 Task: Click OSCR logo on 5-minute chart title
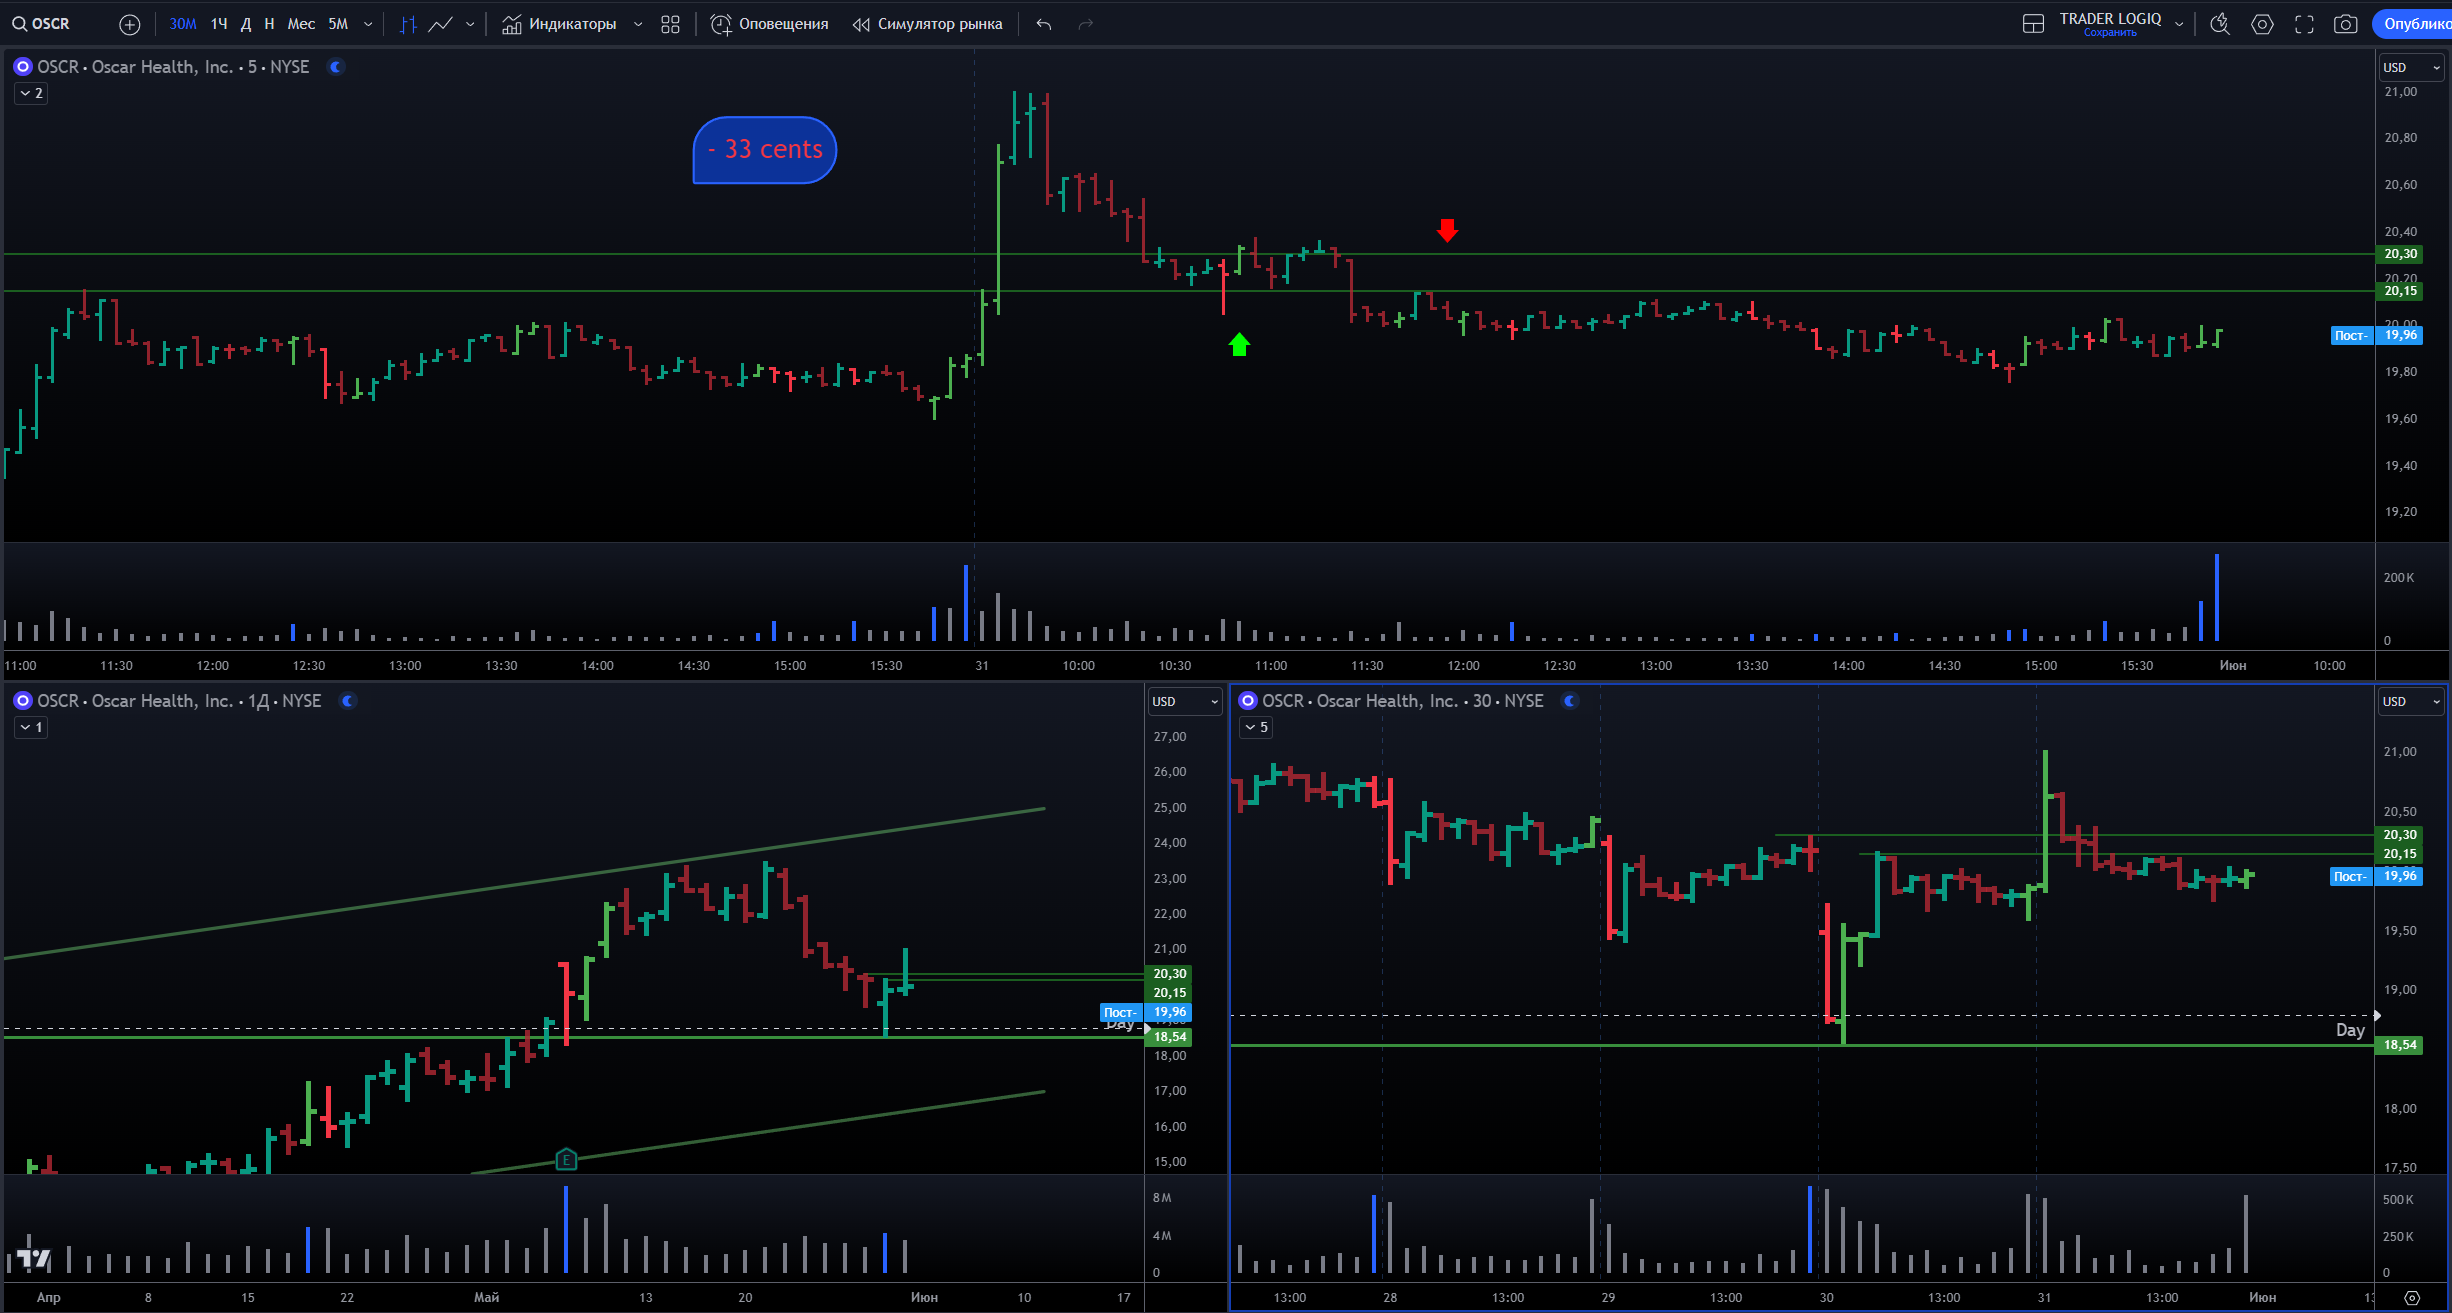(x=23, y=67)
